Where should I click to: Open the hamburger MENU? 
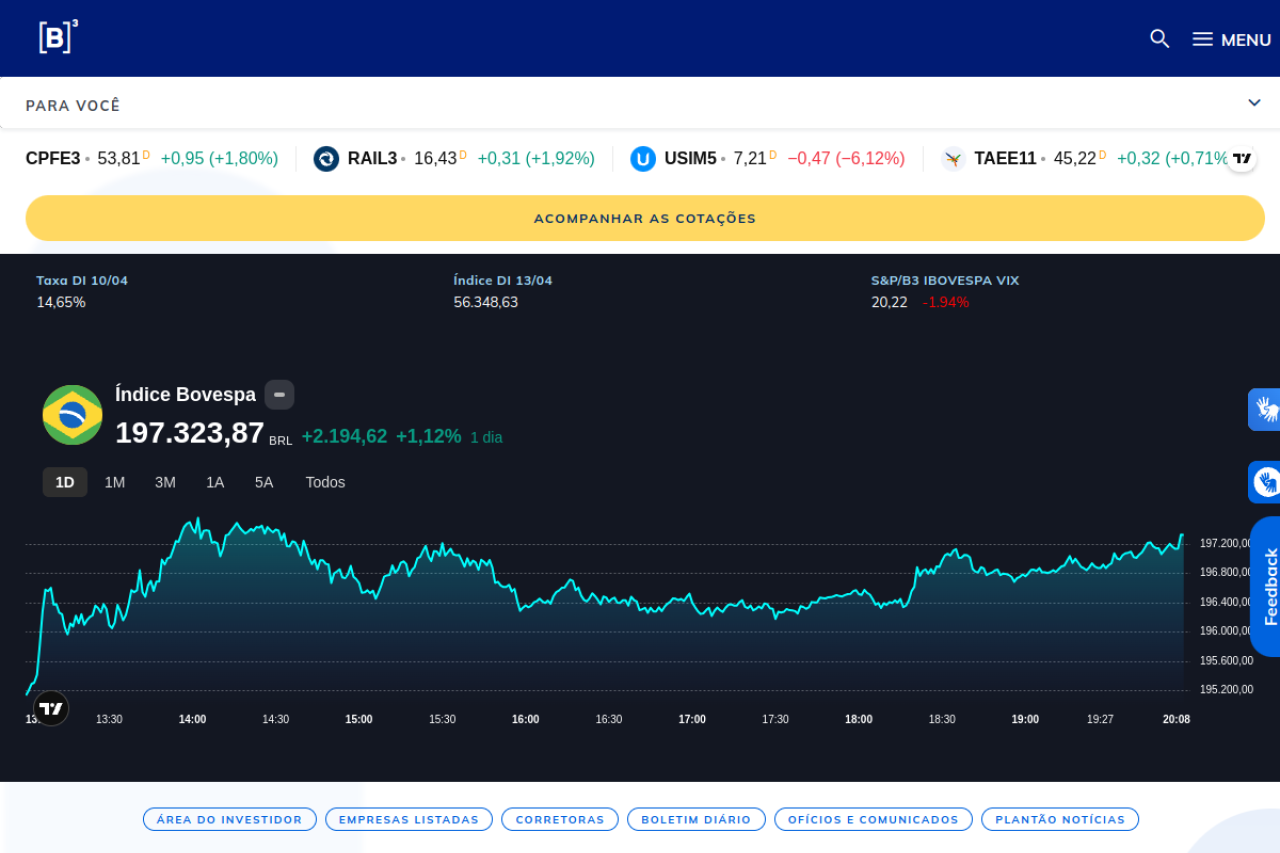(x=1231, y=39)
